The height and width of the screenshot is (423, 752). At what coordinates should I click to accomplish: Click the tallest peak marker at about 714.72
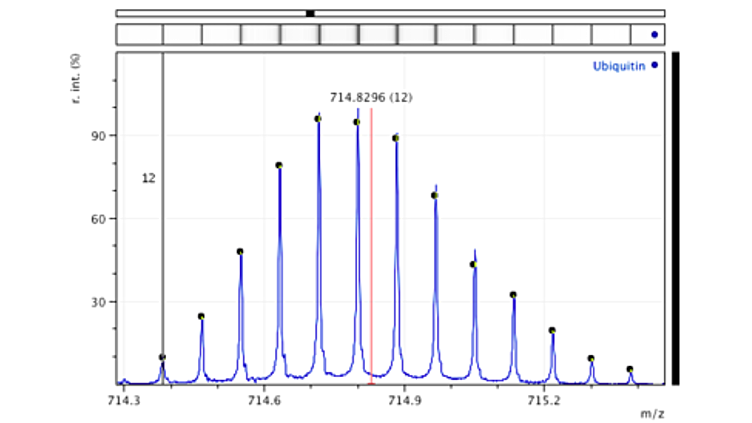tap(318, 119)
